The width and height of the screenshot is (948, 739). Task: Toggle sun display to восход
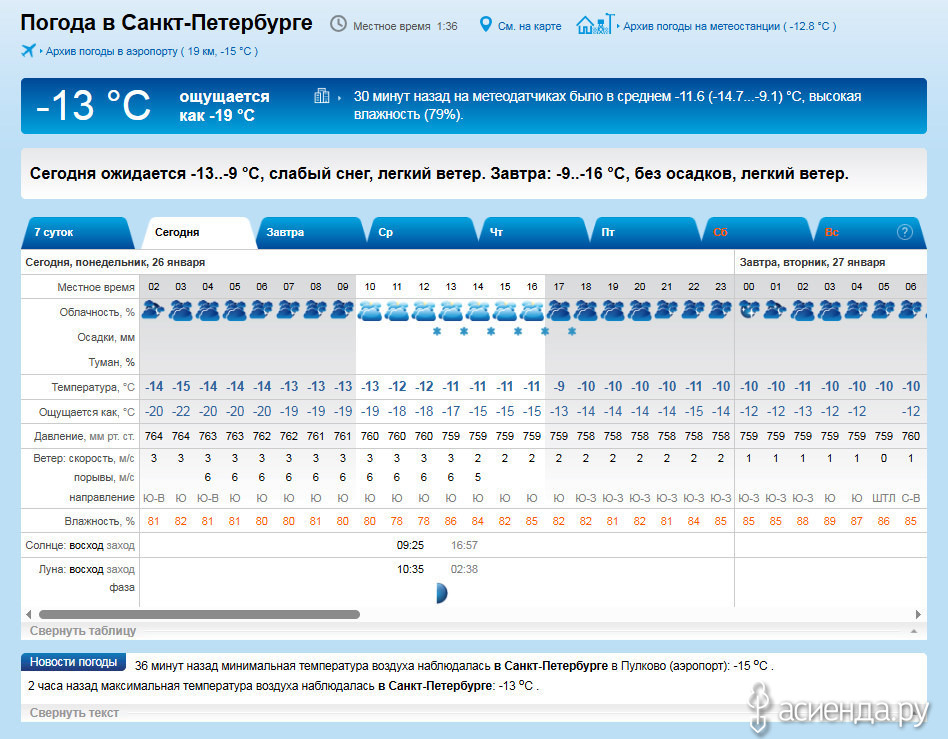[85, 545]
